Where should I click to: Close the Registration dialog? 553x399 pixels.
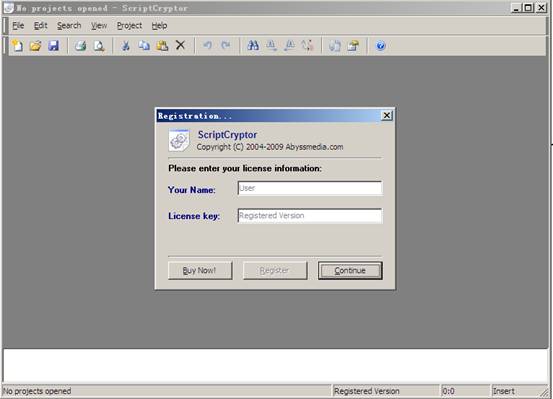[x=387, y=115]
